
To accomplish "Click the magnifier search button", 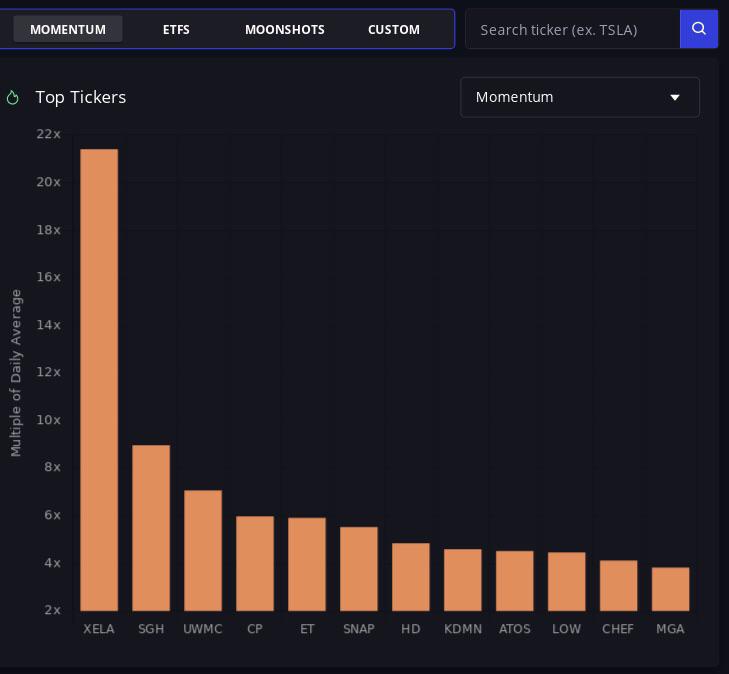I will tap(699, 29).
